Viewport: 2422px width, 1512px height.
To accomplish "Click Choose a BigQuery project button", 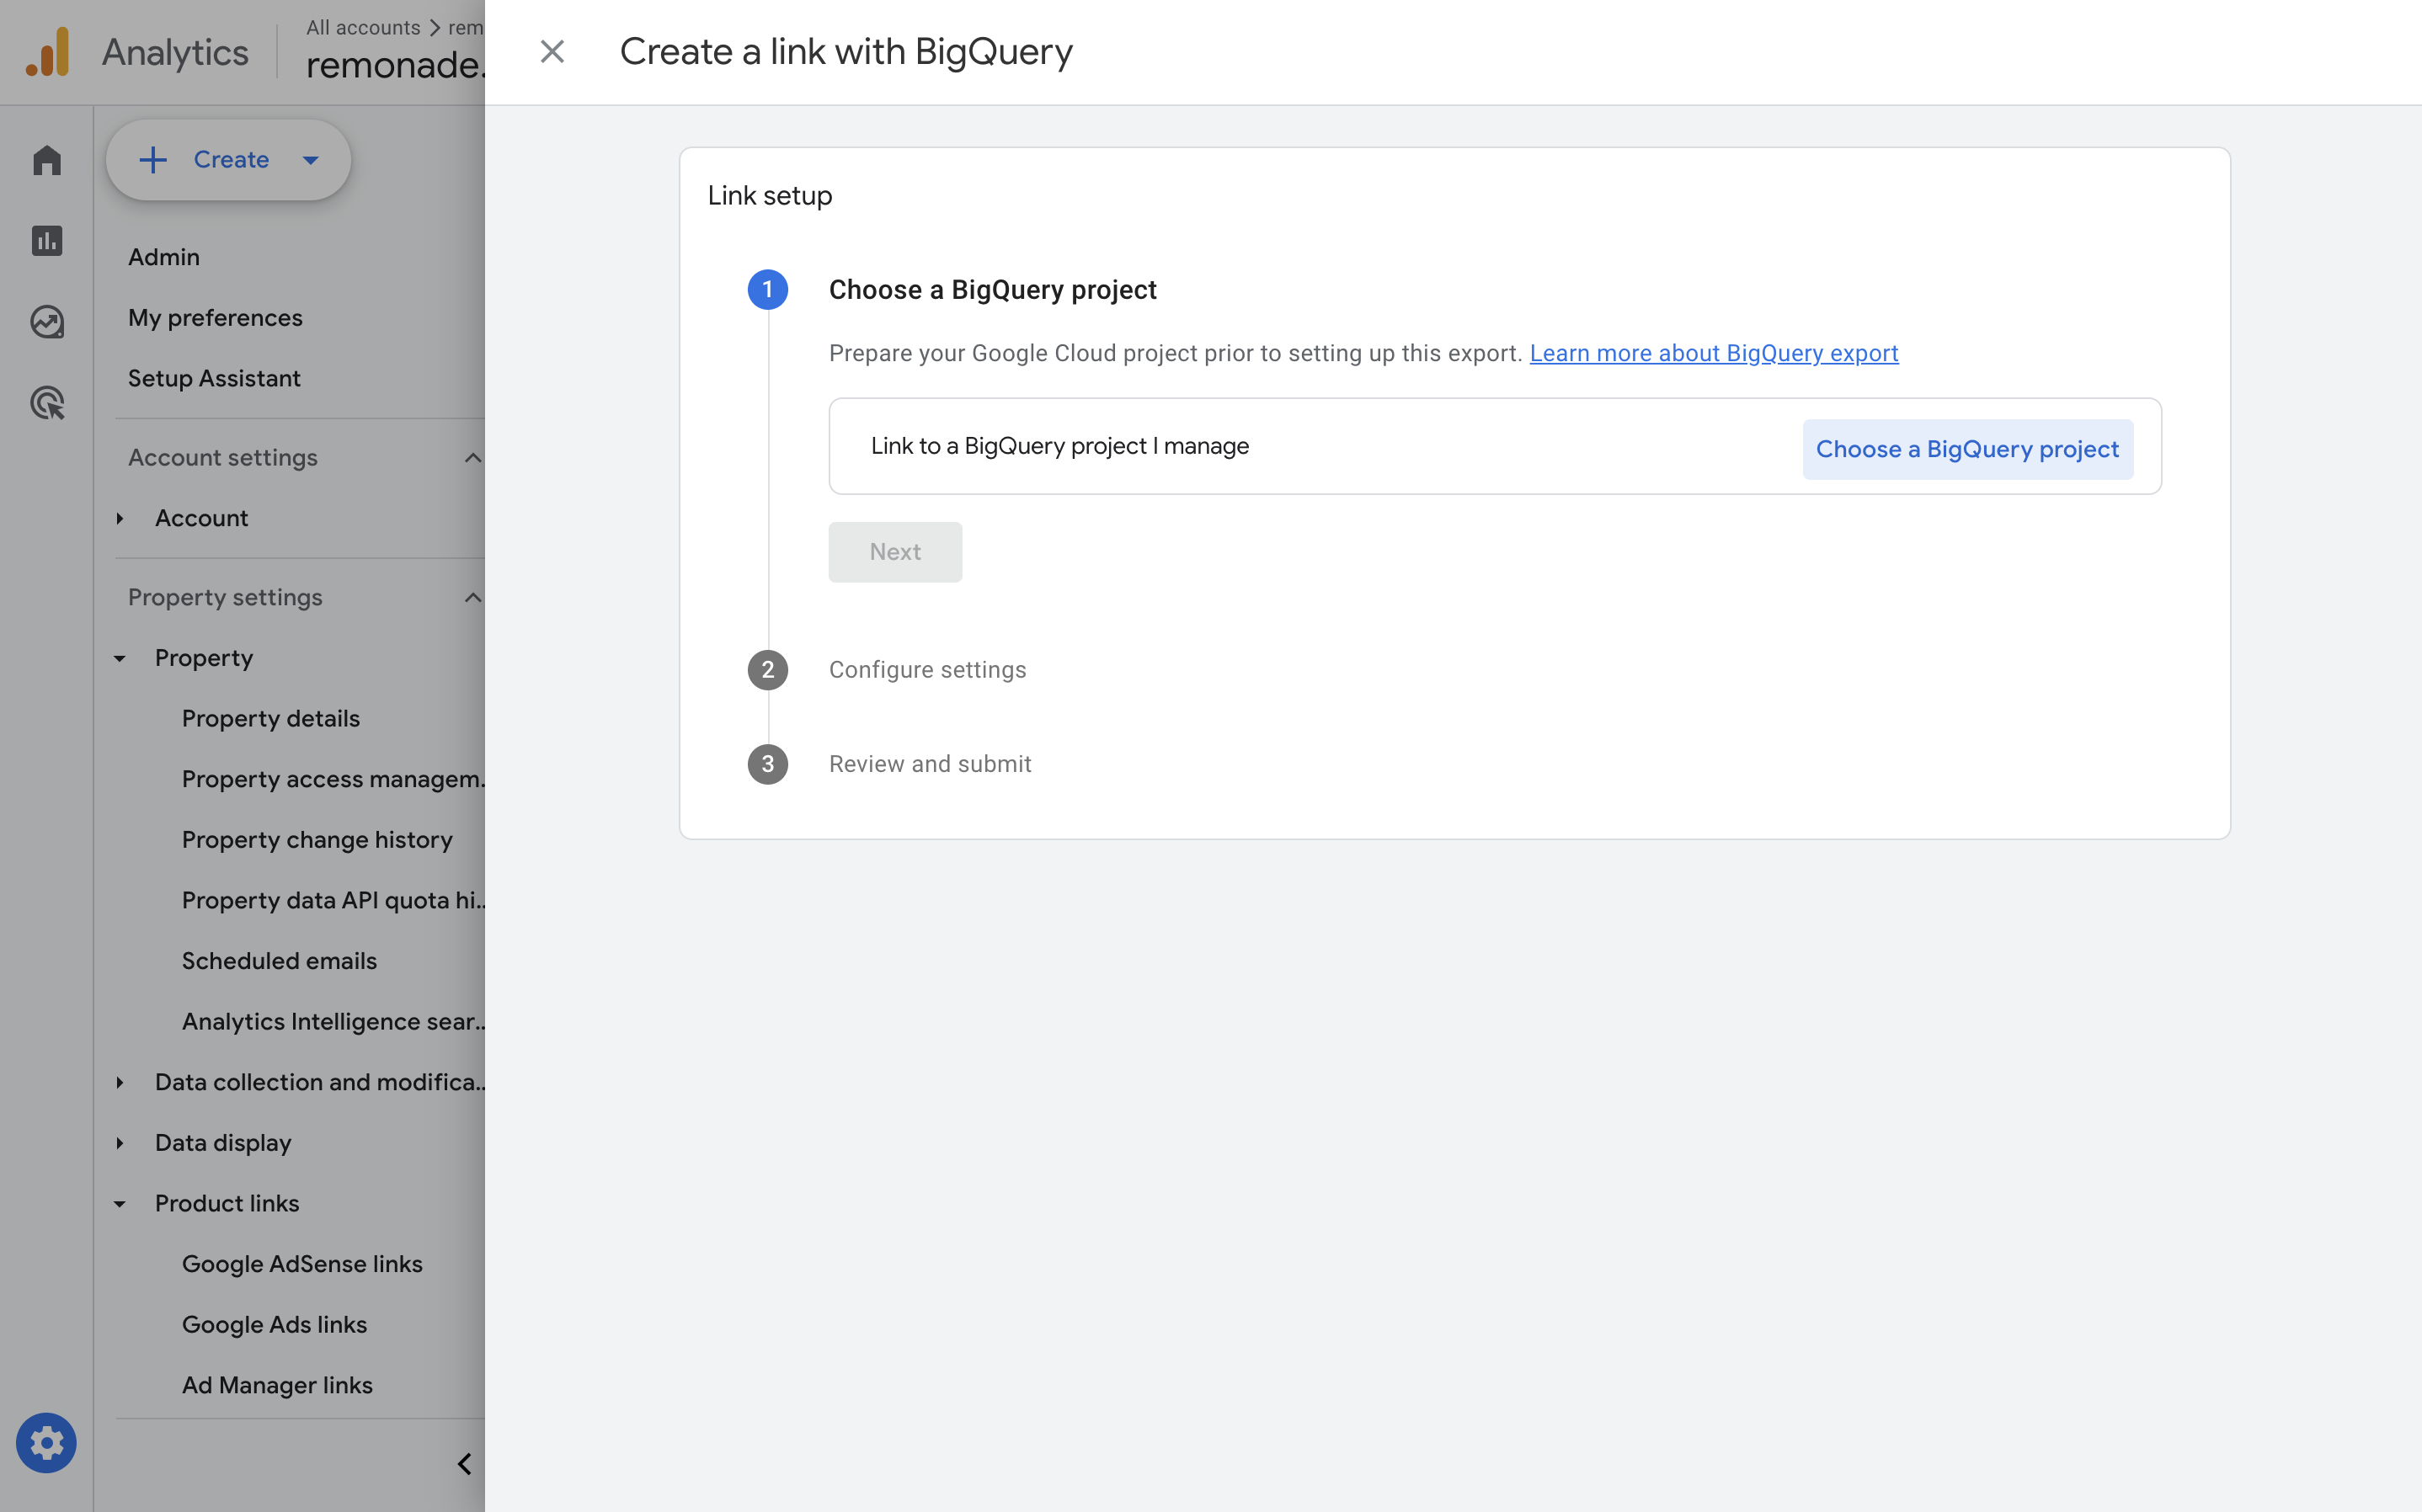I will pos(1967,449).
